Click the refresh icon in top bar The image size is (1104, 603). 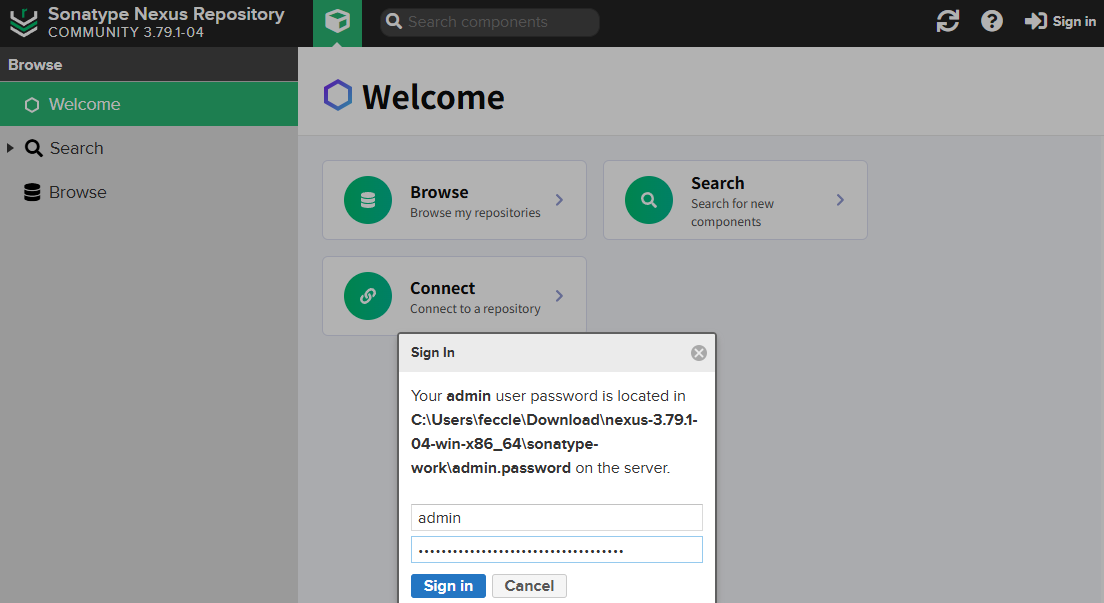[948, 21]
